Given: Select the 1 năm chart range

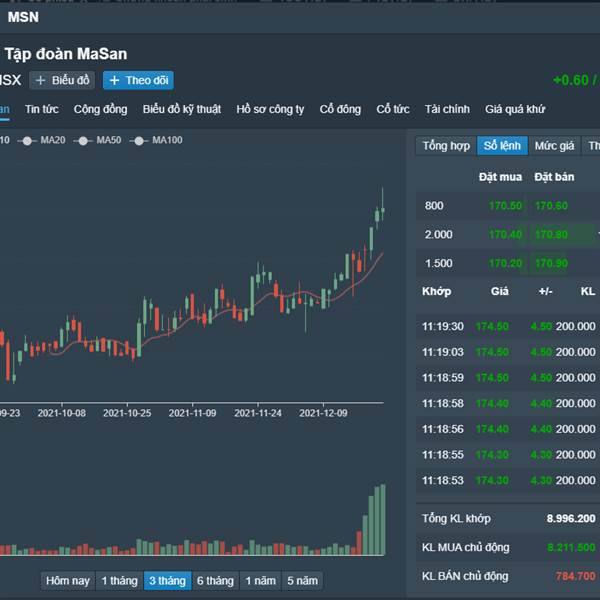Looking at the screenshot, I should click(261, 580).
